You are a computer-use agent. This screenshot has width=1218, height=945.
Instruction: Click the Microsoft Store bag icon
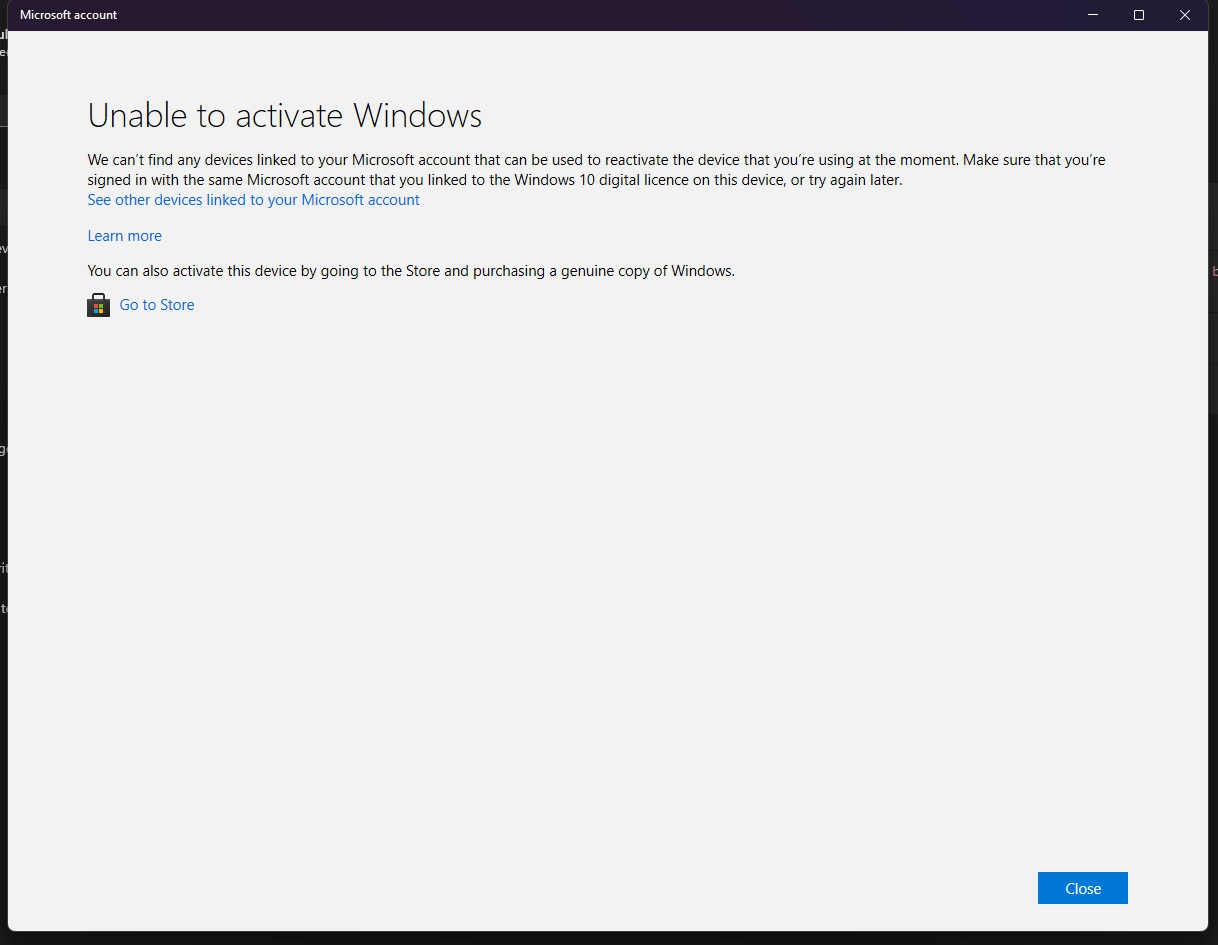click(x=98, y=305)
